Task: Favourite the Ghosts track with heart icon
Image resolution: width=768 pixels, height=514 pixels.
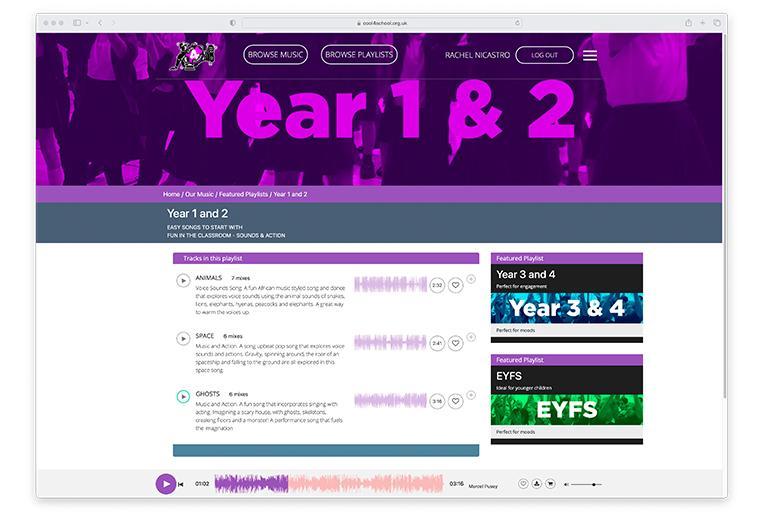Action: [456, 401]
